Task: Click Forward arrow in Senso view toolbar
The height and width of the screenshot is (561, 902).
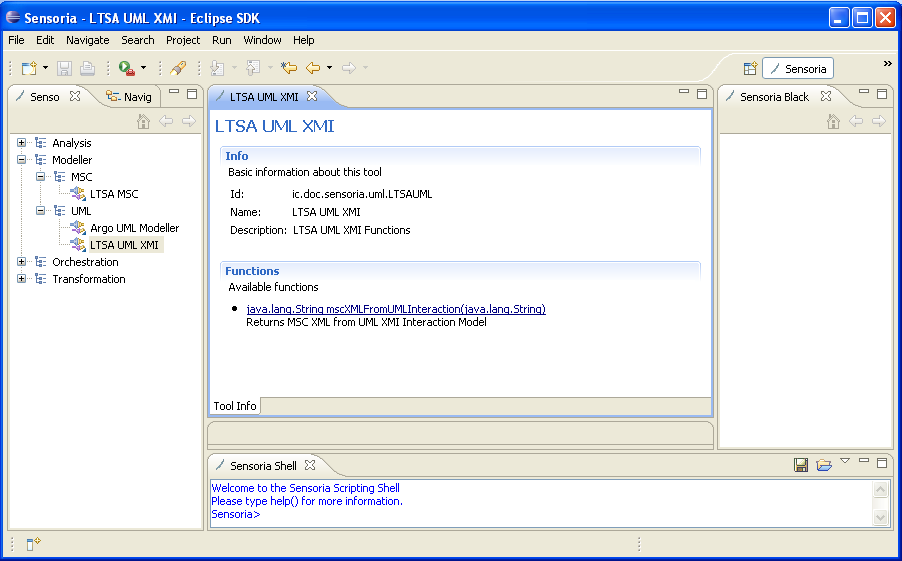Action: coord(189,121)
